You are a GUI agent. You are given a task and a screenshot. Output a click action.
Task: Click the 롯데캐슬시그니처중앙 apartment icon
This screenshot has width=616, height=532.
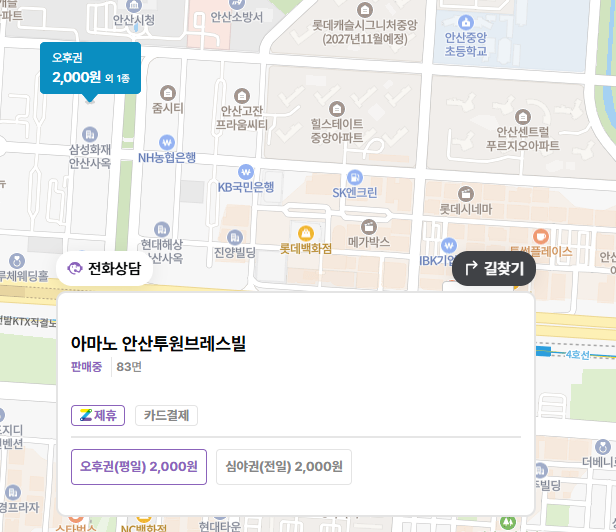pyautogui.click(x=365, y=10)
